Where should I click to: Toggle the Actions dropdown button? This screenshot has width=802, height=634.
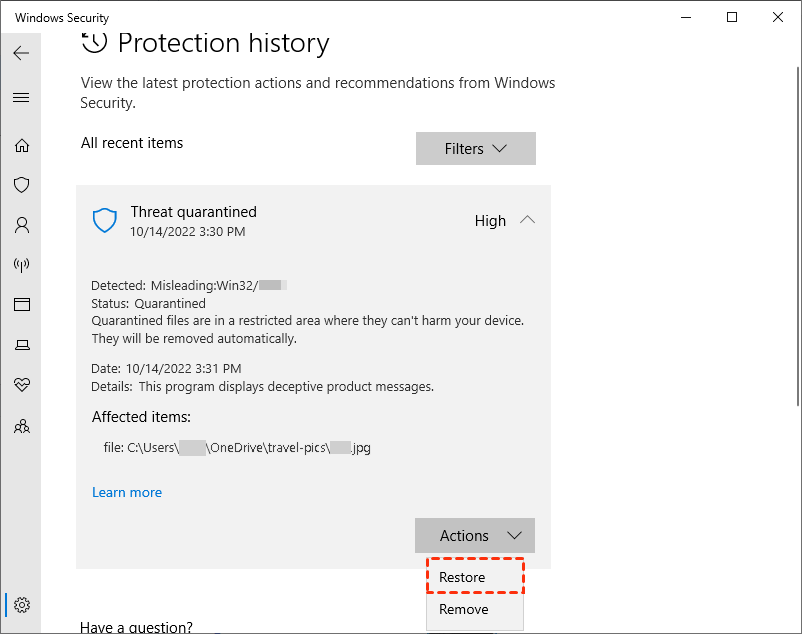point(475,536)
